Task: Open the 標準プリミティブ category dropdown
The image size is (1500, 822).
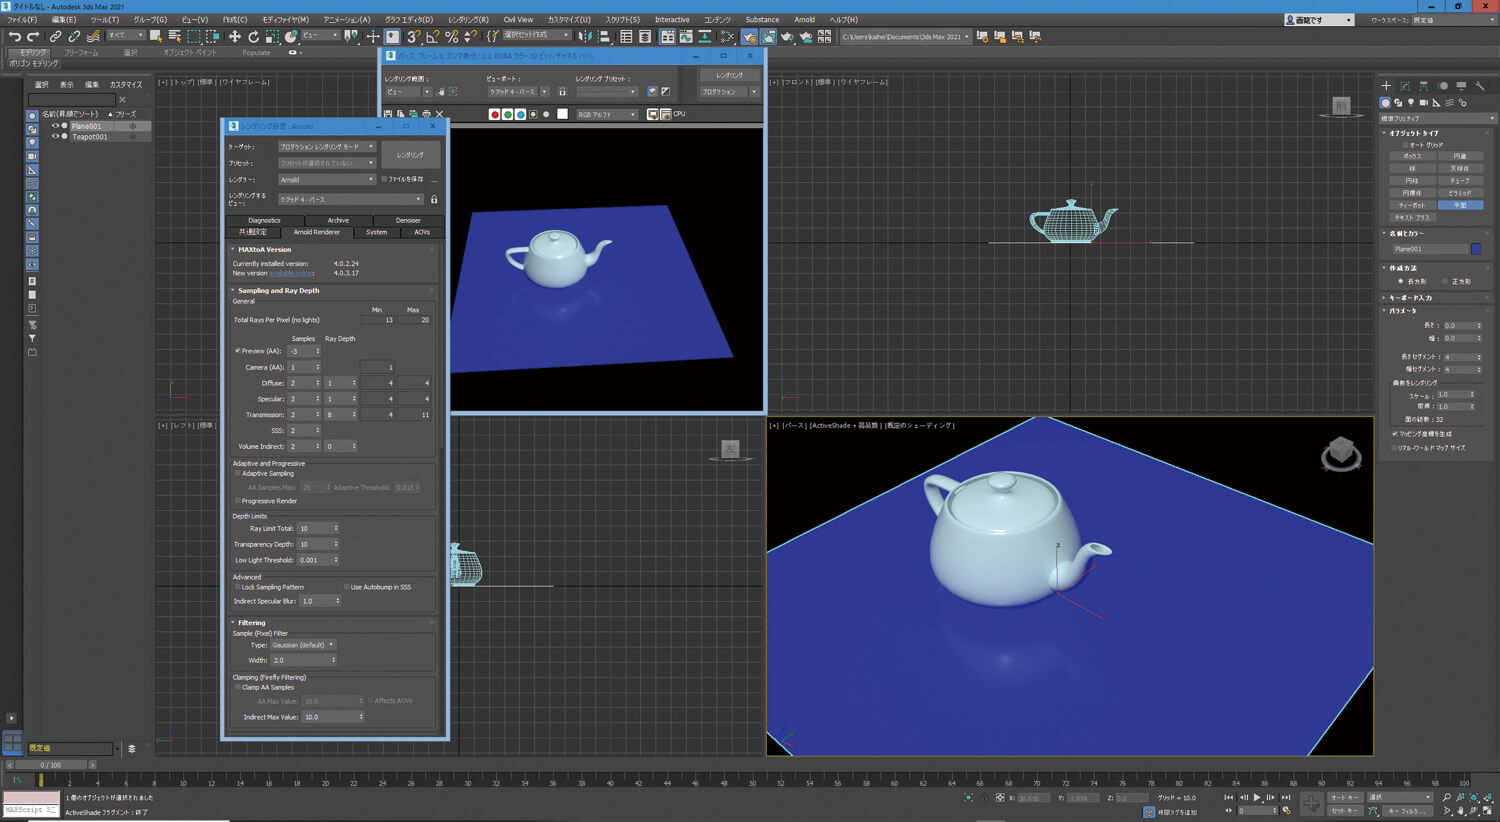Action: (x=1438, y=118)
